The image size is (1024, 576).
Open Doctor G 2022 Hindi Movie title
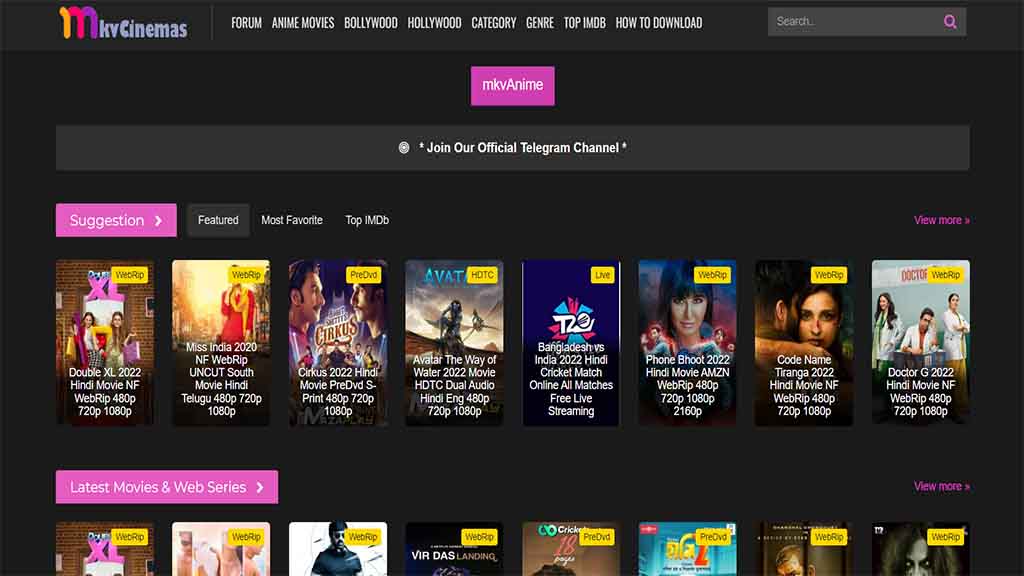921,392
